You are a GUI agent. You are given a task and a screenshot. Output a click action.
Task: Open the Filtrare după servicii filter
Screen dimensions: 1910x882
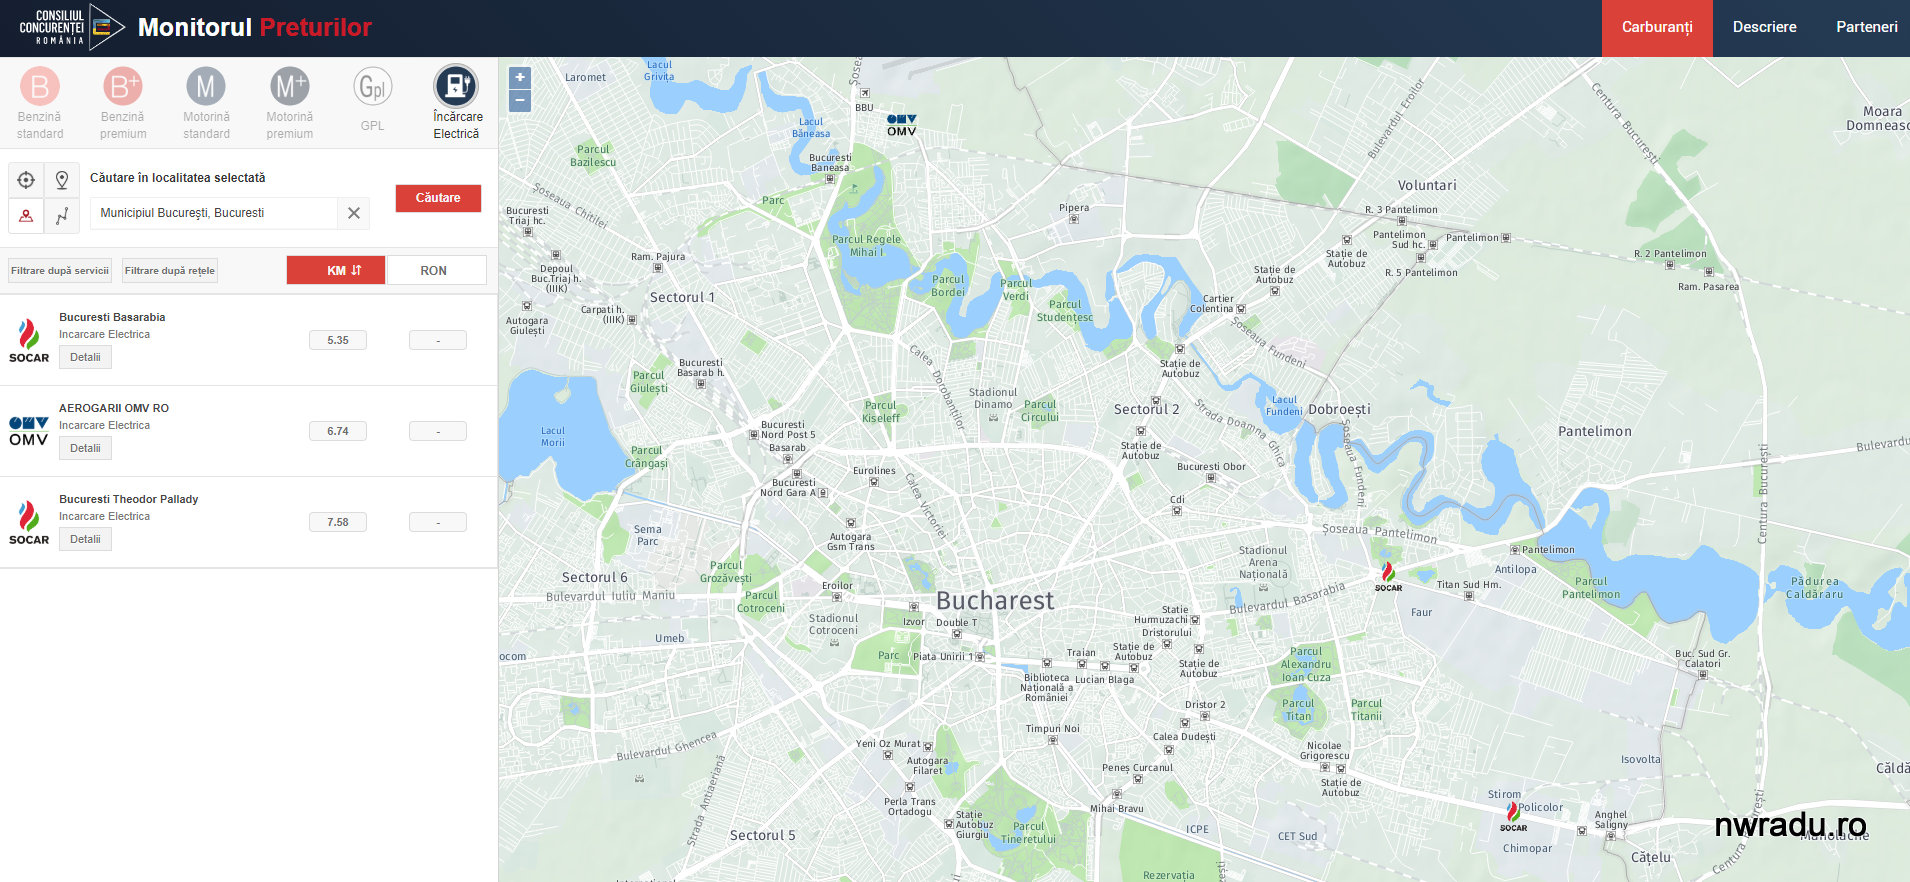pyautogui.click(x=60, y=271)
